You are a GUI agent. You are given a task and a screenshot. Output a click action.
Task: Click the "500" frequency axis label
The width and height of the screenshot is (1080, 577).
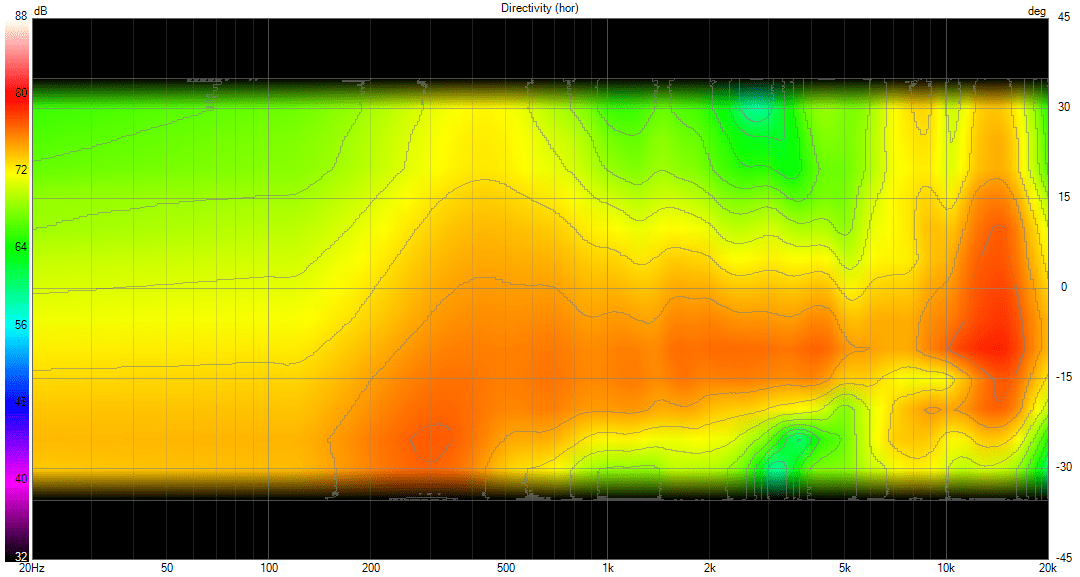tap(506, 568)
